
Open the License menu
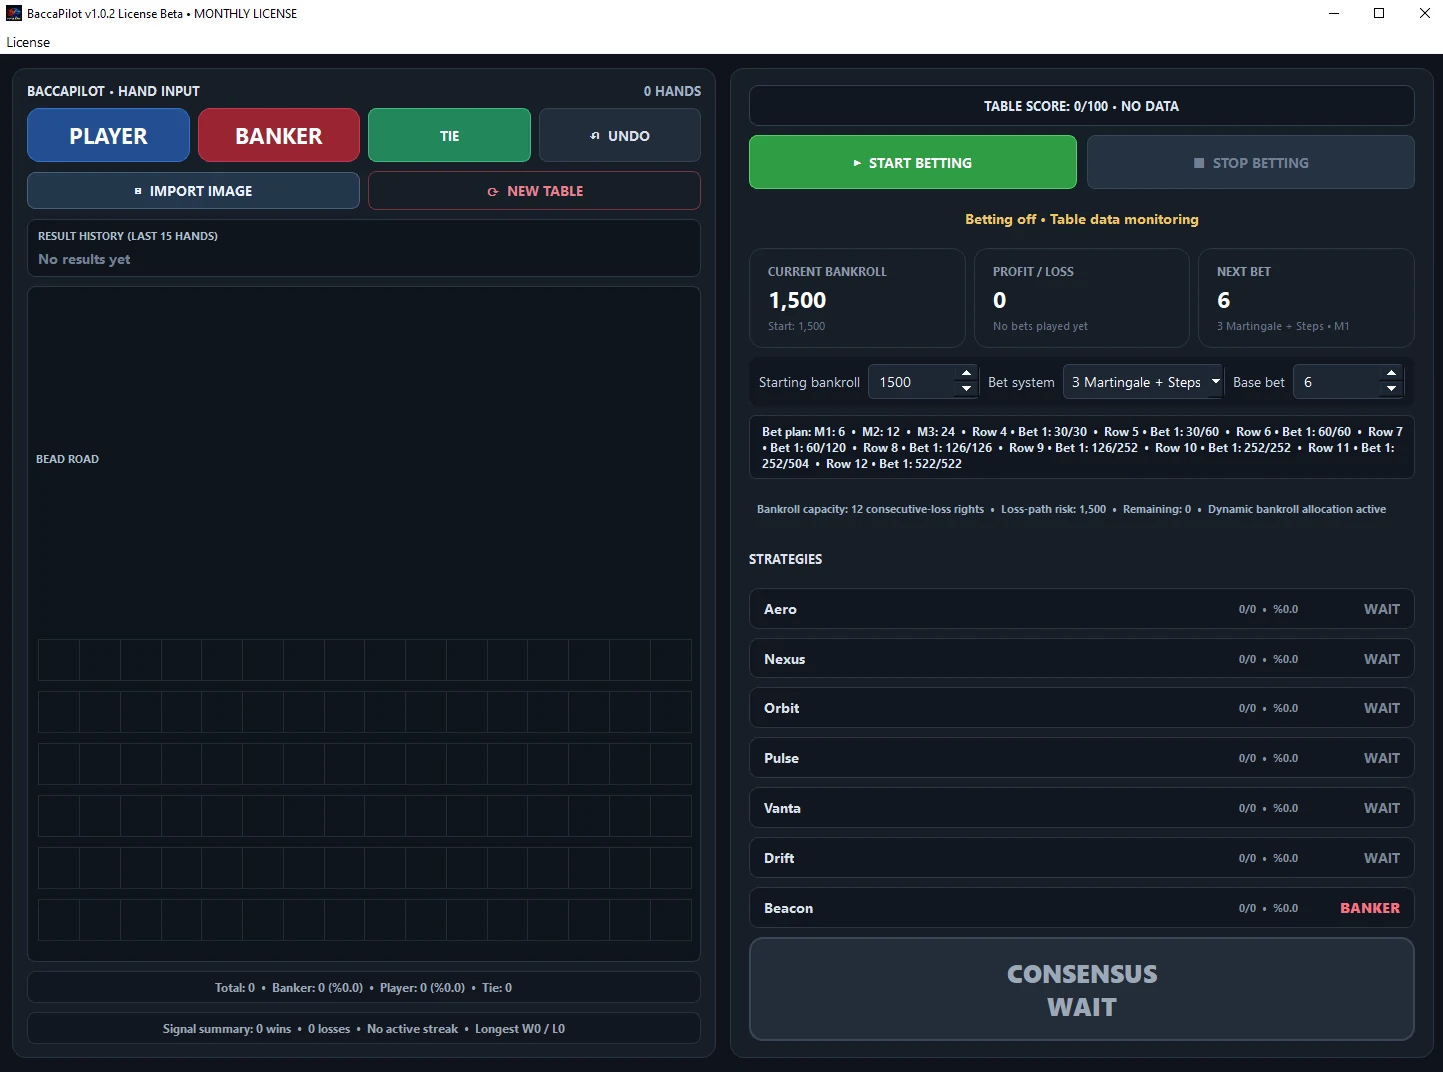[28, 42]
